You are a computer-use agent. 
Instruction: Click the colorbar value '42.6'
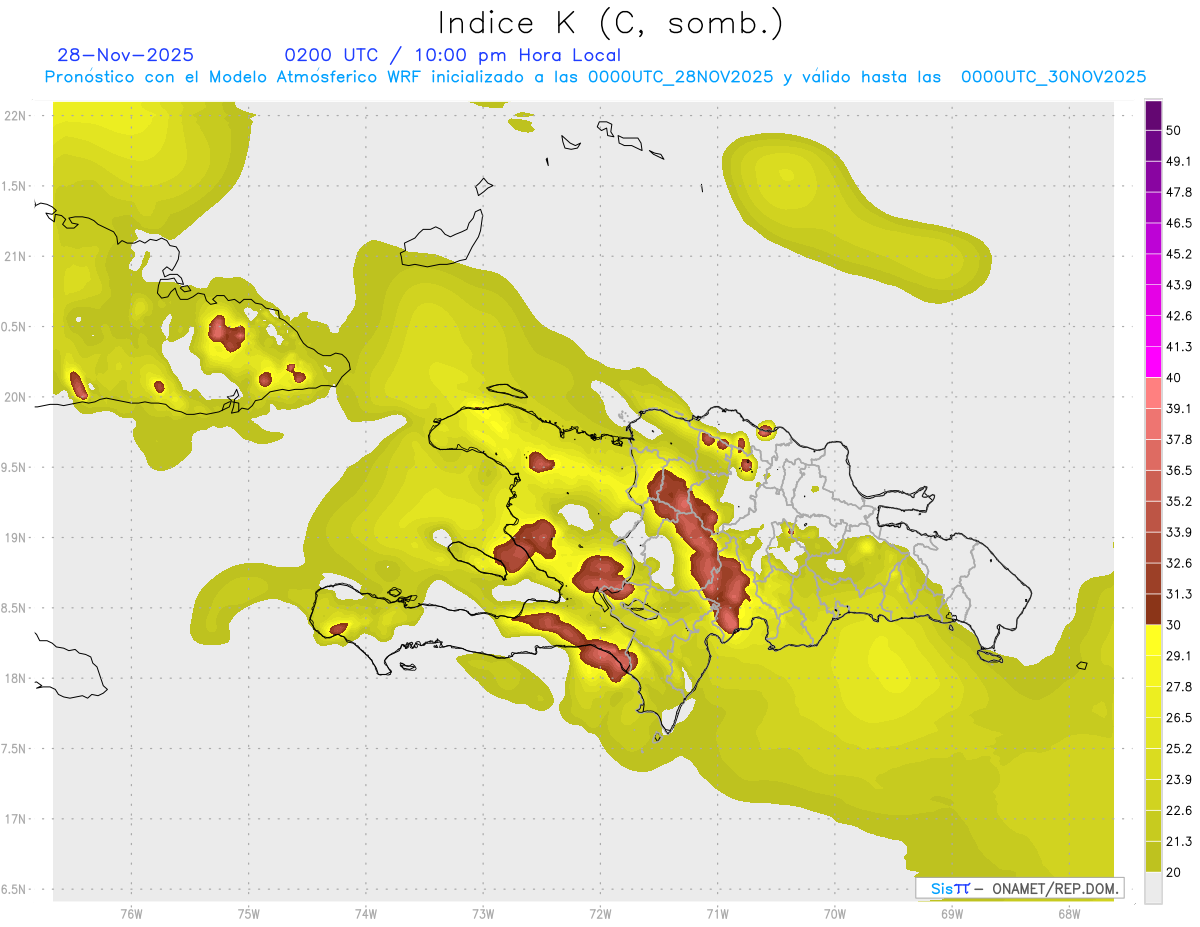[x=1179, y=316]
